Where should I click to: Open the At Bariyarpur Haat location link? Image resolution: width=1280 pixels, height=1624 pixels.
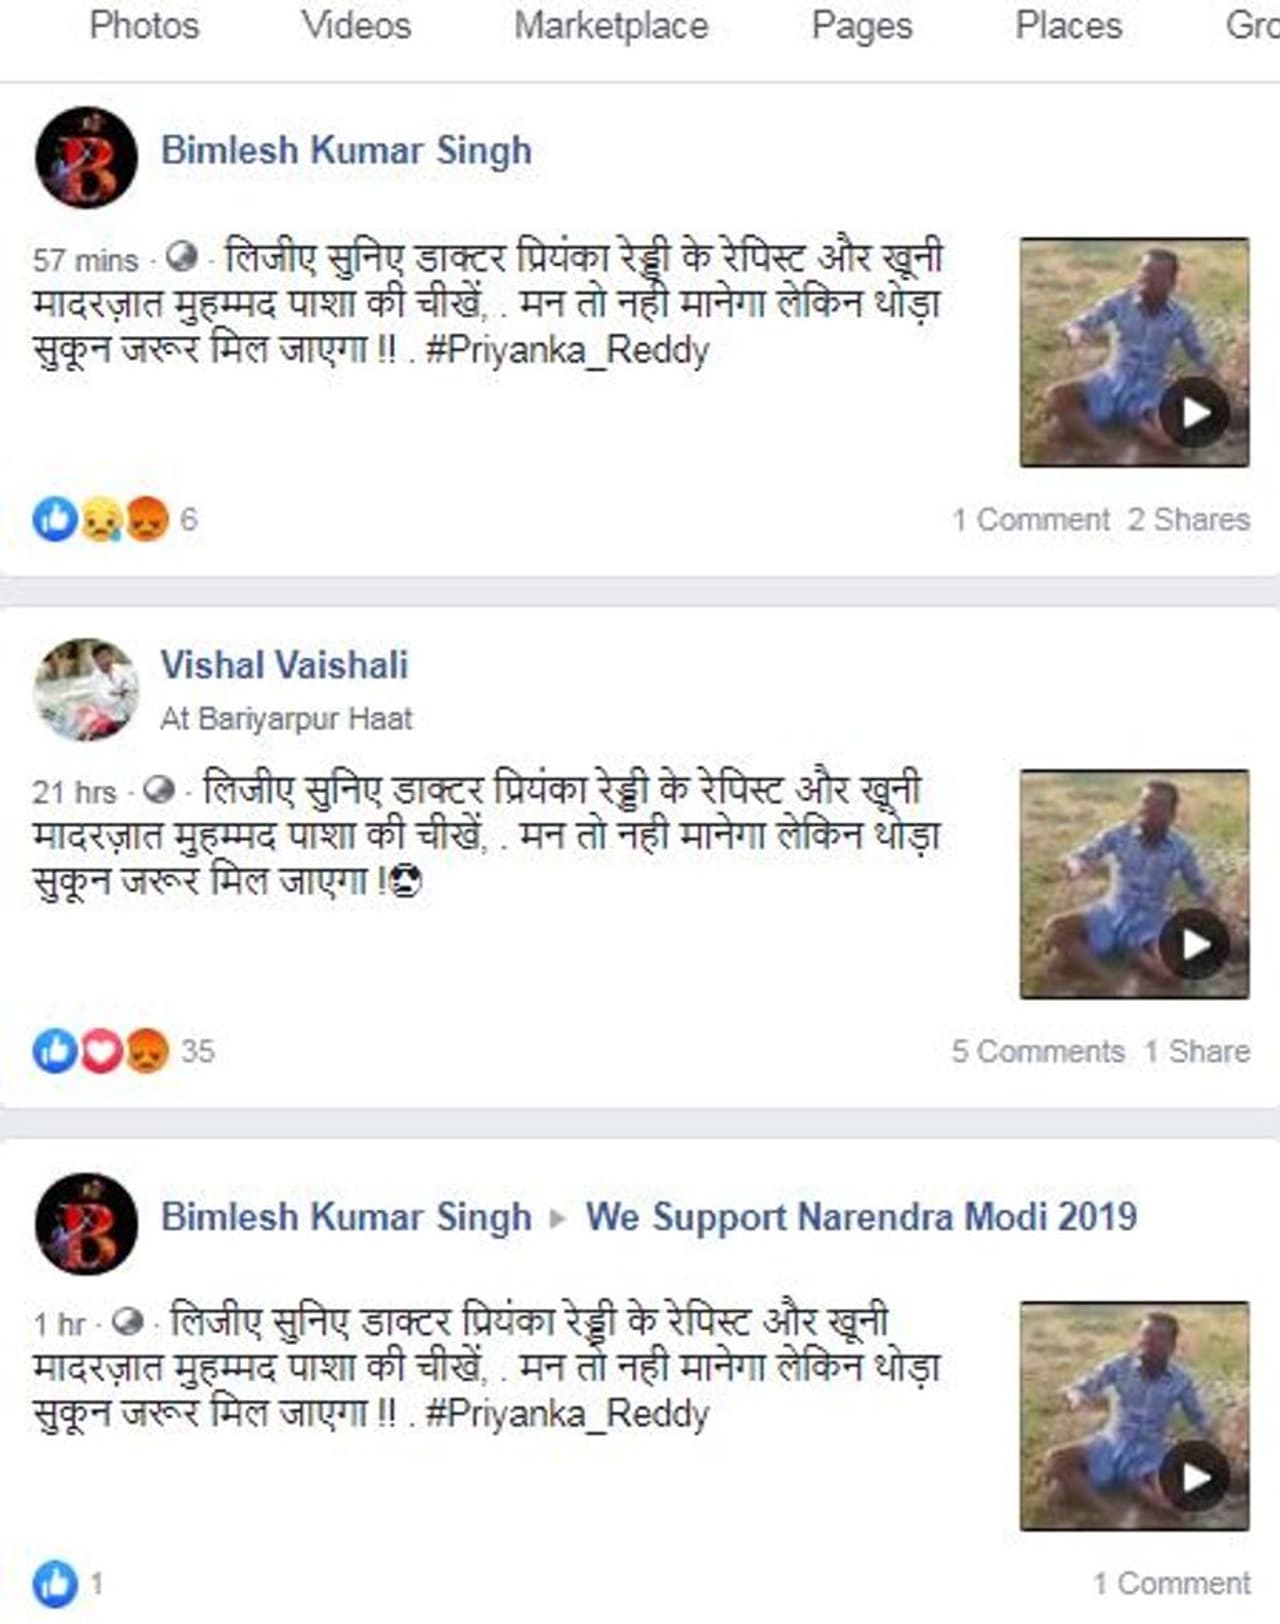pos(286,719)
